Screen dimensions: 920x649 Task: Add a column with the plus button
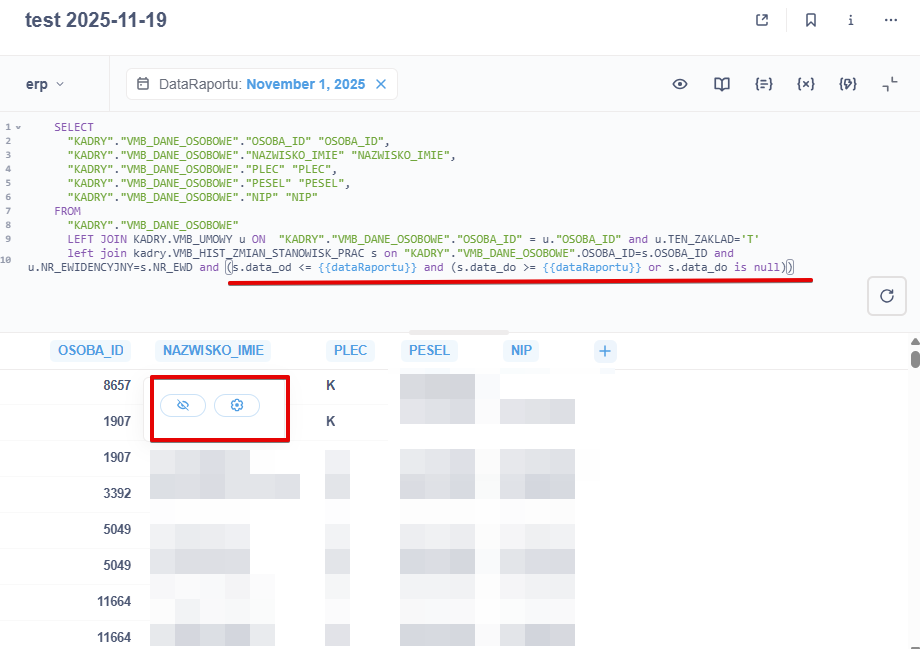coord(605,350)
